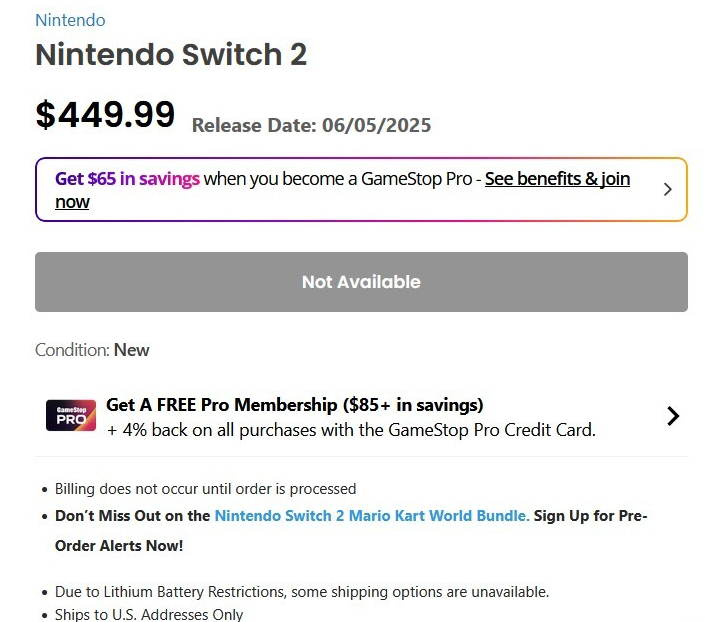705x622 pixels.
Task: Expand the FREE Pro Membership offer arrow
Action: pyautogui.click(x=673, y=416)
